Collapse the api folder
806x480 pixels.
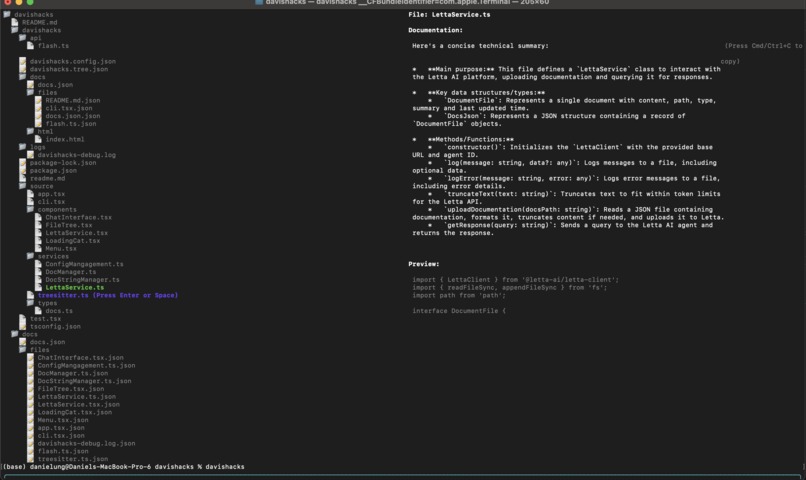click(23, 38)
